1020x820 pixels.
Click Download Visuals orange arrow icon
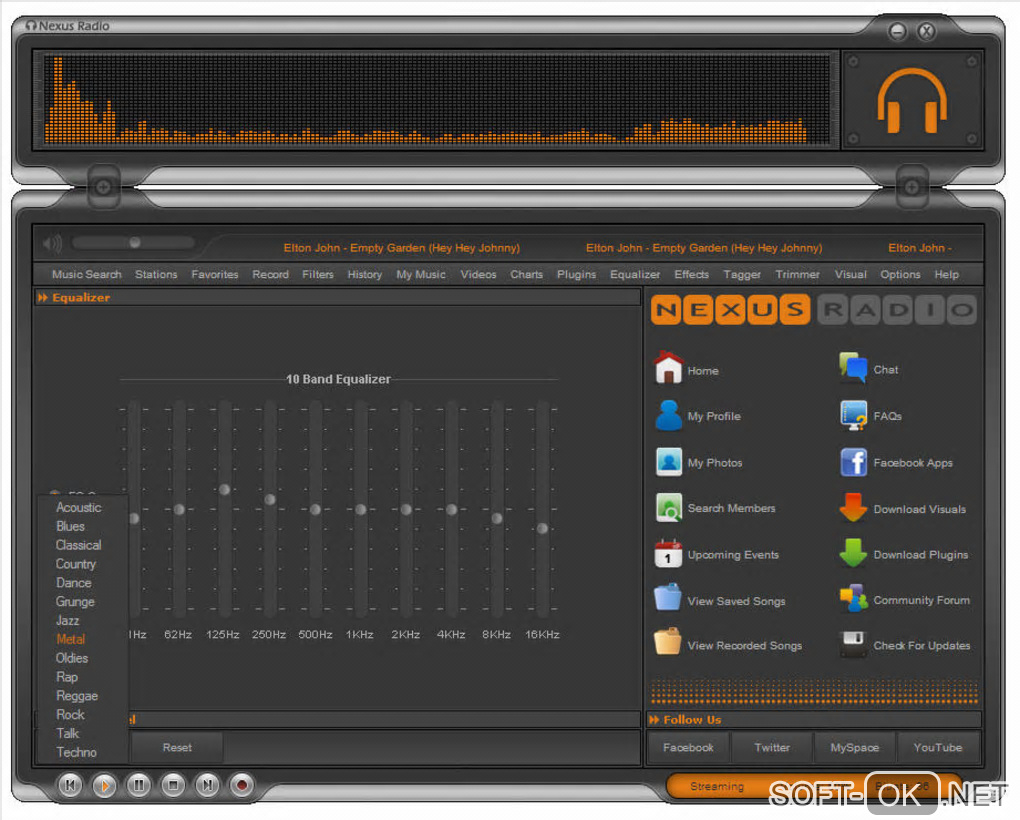point(853,508)
